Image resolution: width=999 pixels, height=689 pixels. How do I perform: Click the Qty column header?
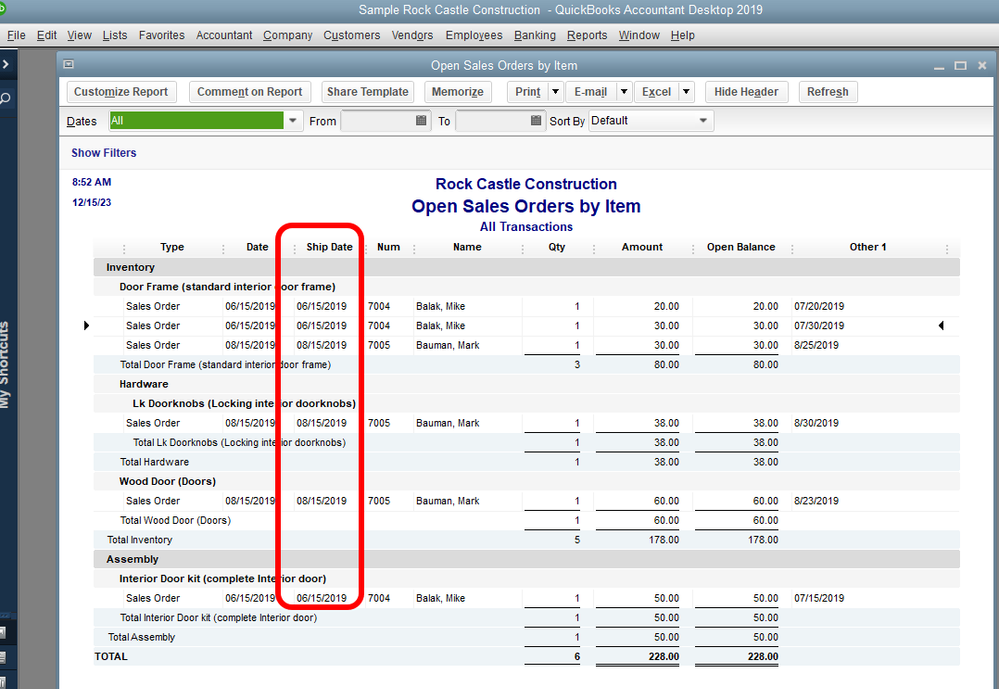[x=557, y=247]
